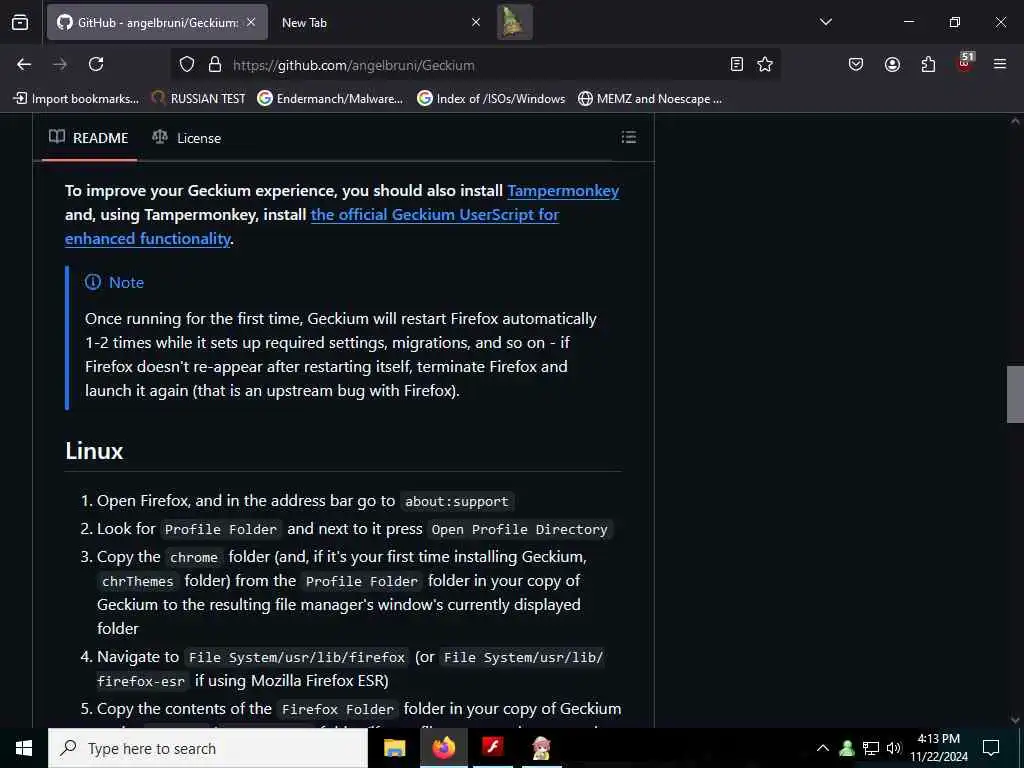Screen dimensions: 1024x768
Task: Select the GitHub angelbruni/Geckium tab
Action: click(157, 22)
